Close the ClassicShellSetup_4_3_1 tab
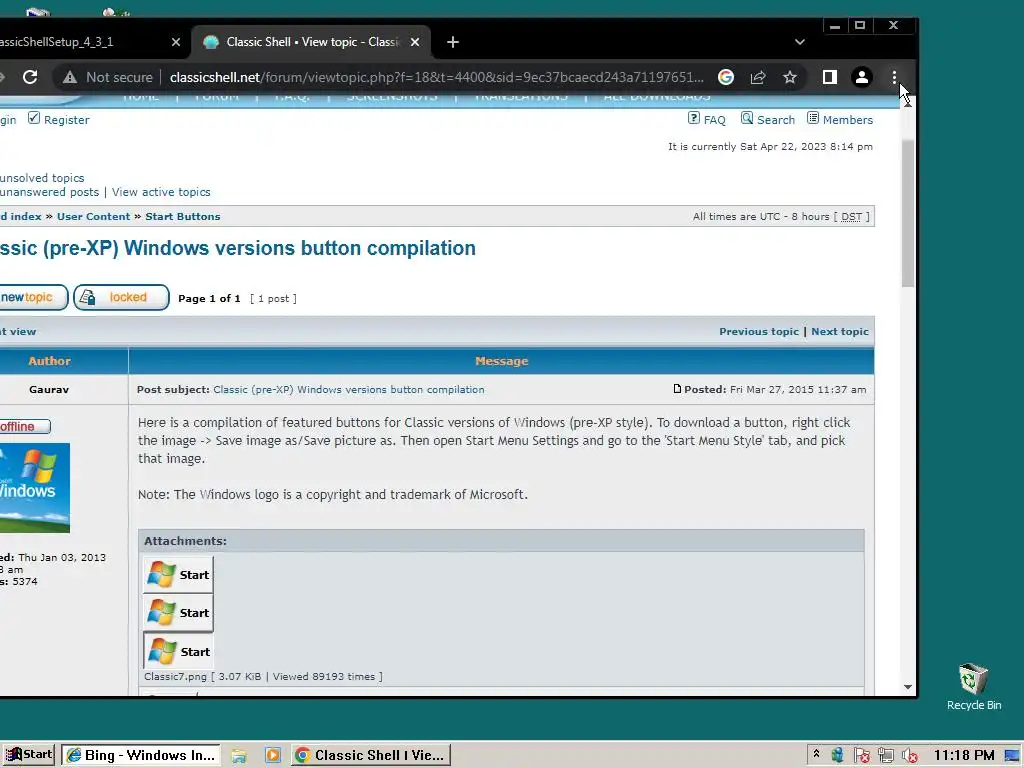Image resolution: width=1024 pixels, height=768 pixels. click(x=176, y=42)
